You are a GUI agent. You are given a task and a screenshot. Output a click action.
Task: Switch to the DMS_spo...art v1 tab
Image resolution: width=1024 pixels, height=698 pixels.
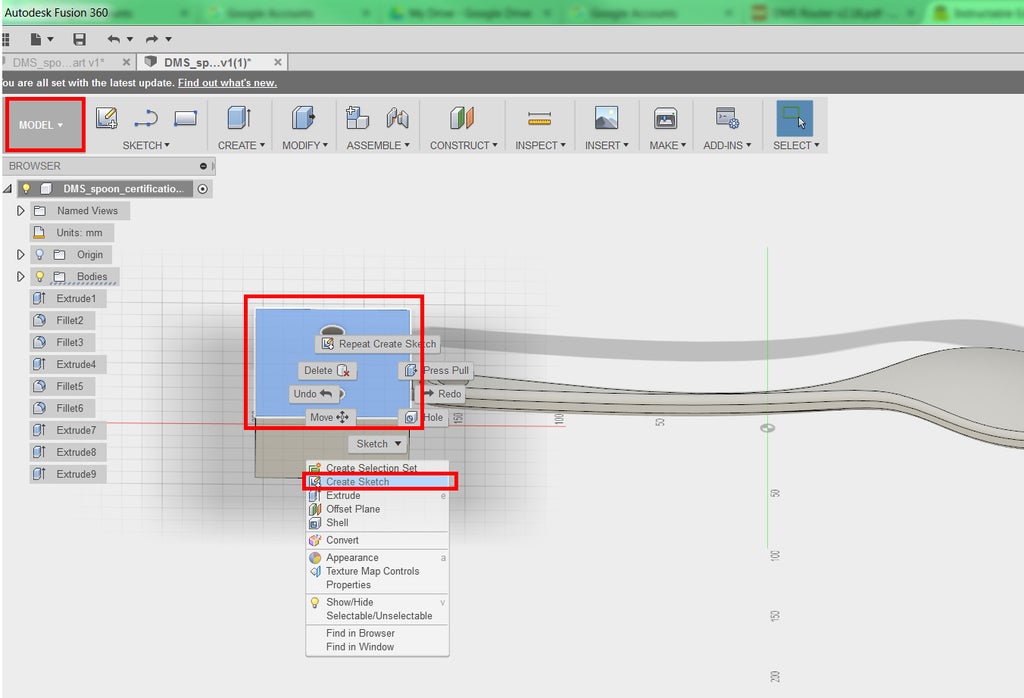58,62
